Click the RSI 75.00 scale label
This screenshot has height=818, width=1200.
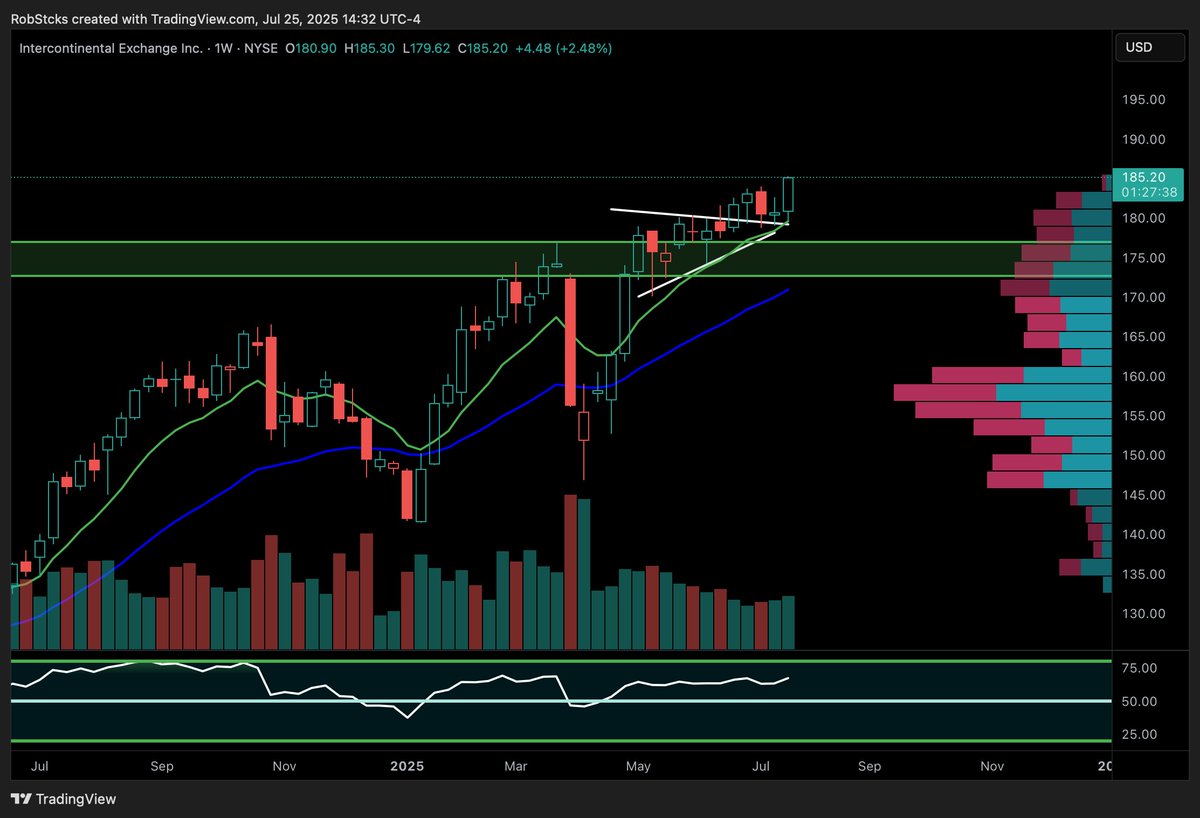point(1141,668)
